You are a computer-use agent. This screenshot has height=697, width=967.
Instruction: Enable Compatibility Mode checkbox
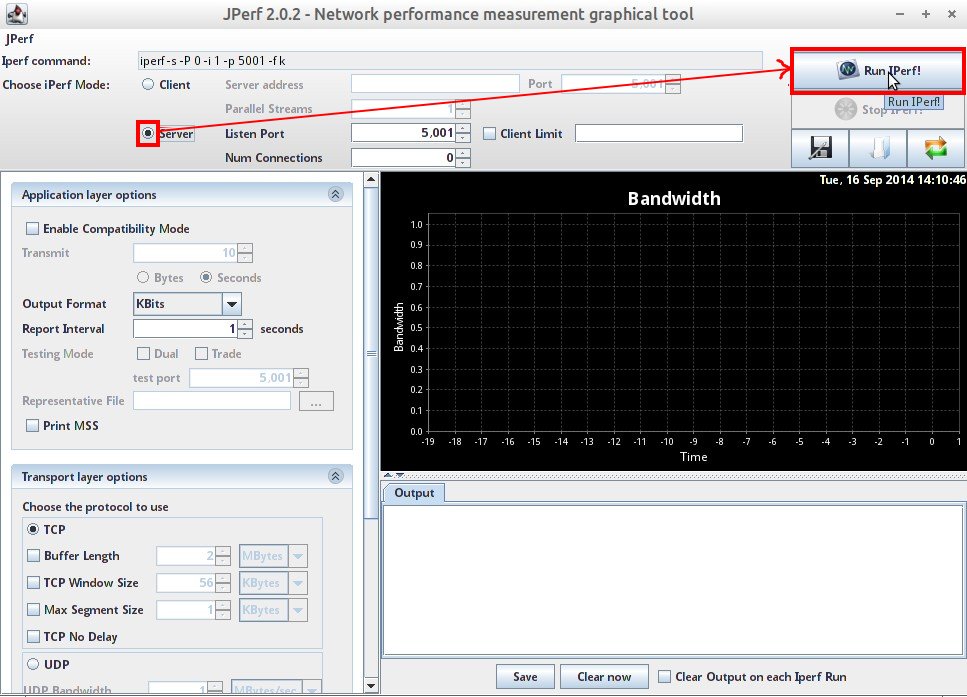click(32, 229)
